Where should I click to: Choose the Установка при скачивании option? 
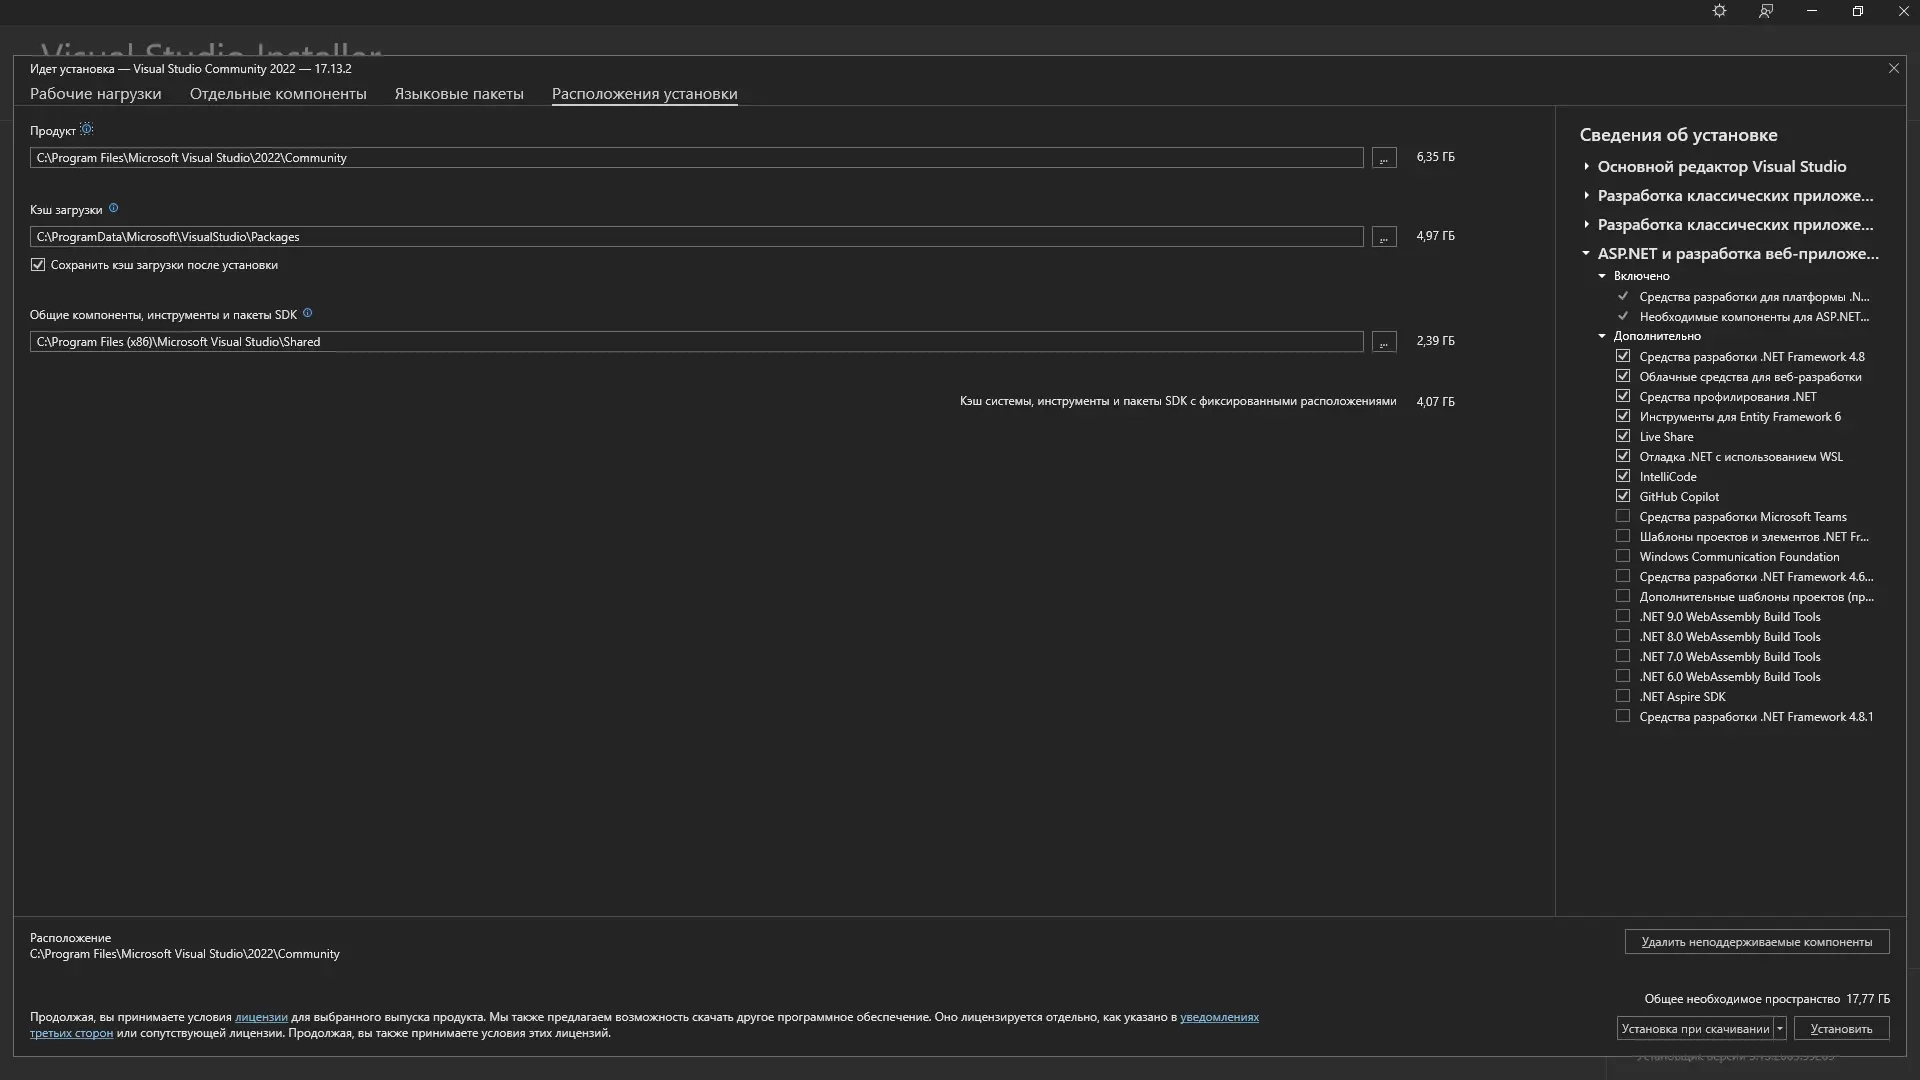(x=1695, y=1029)
